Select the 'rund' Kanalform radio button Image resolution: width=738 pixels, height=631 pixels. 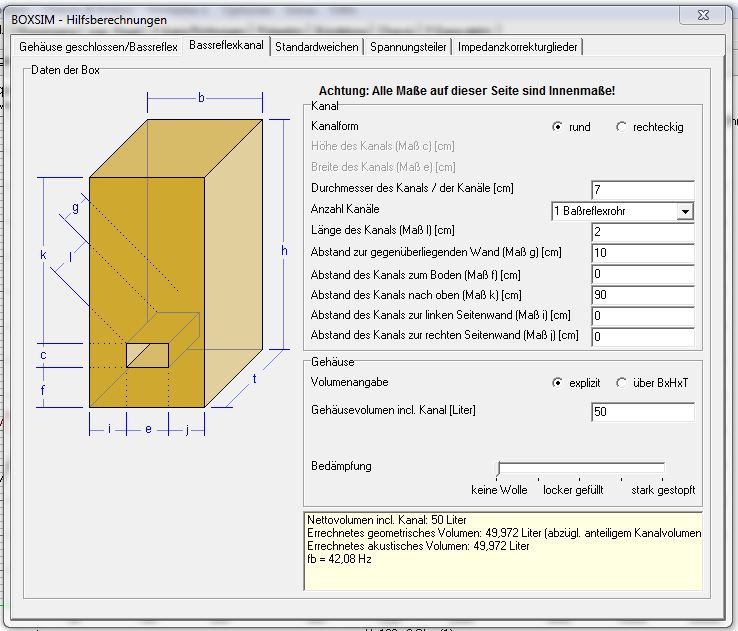[x=557, y=127]
